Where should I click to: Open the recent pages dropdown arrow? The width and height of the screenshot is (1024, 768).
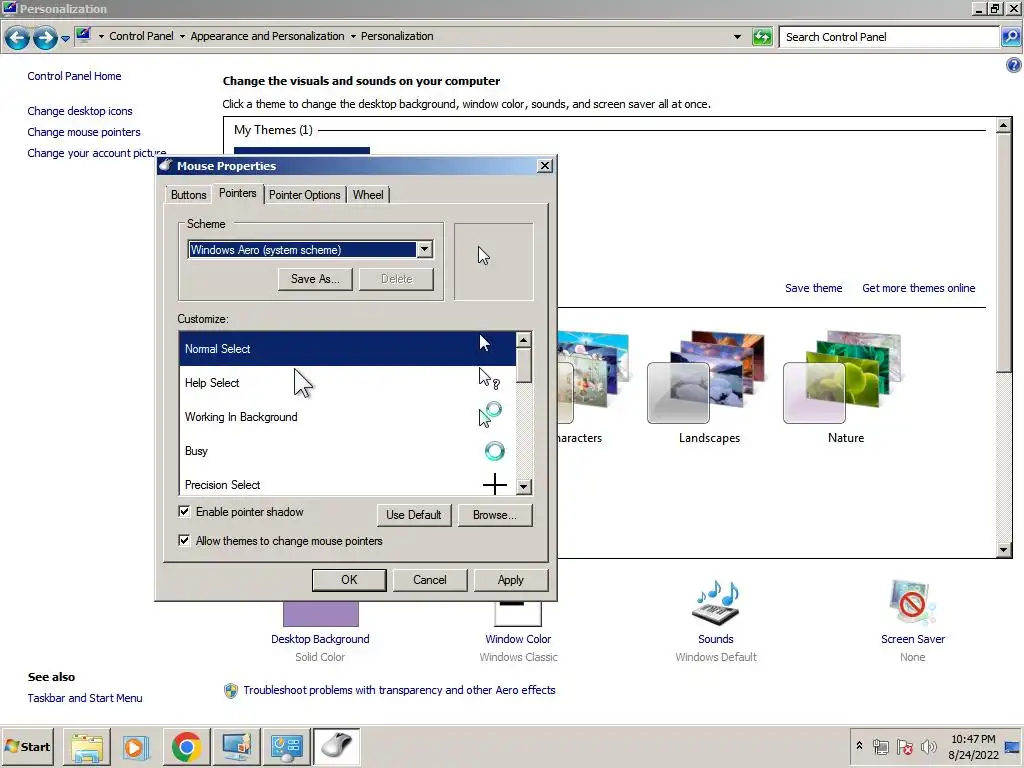pos(65,39)
